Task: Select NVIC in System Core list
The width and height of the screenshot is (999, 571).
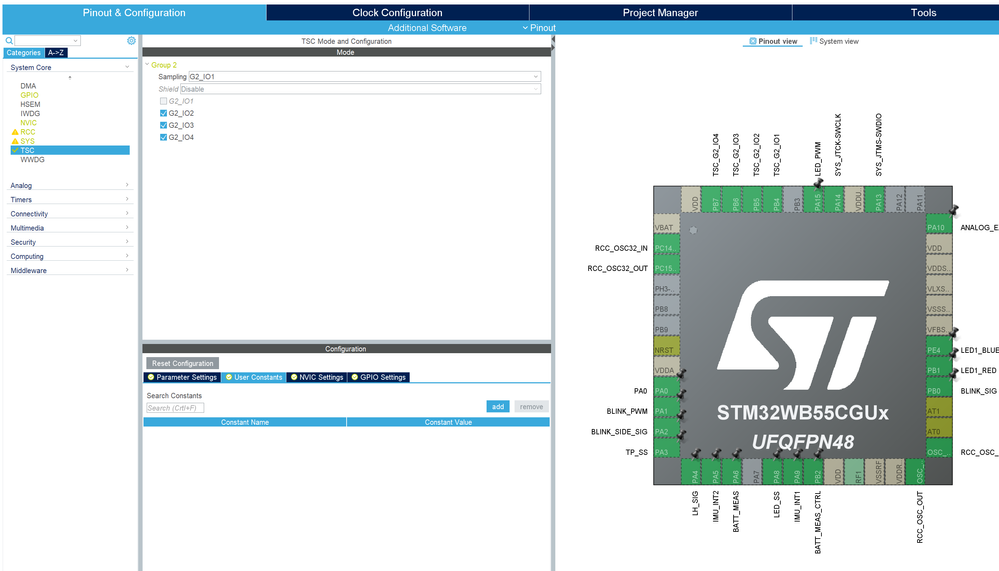Action: click(28, 123)
